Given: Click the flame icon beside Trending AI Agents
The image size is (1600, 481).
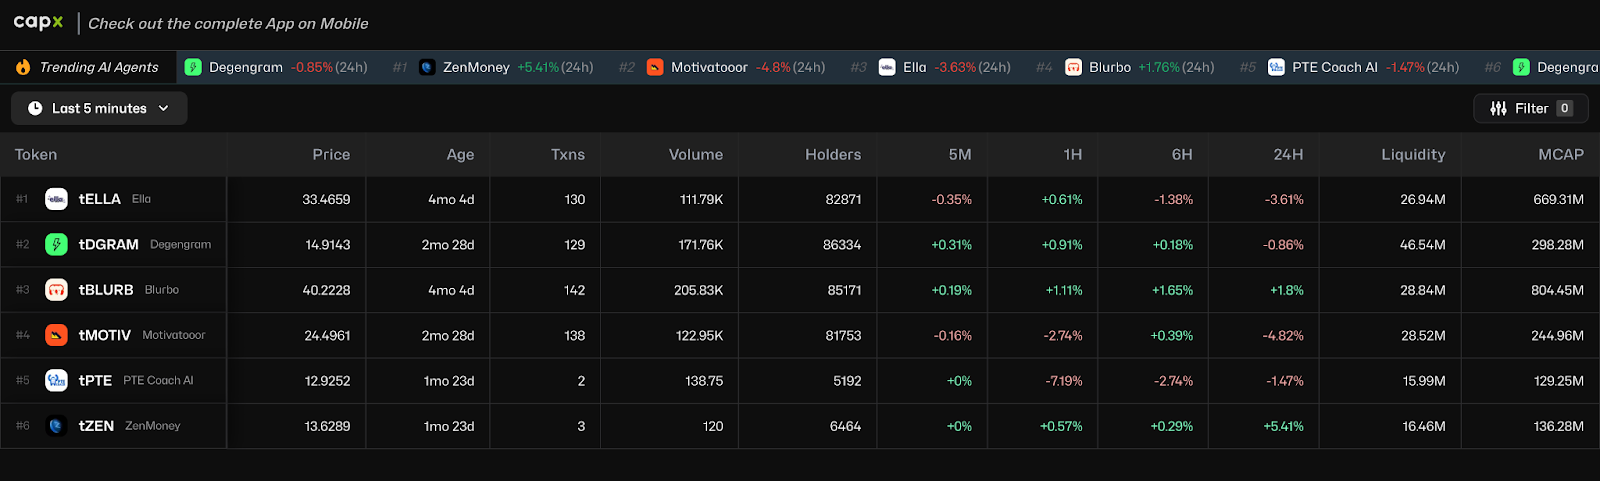Looking at the screenshot, I should [x=23, y=67].
